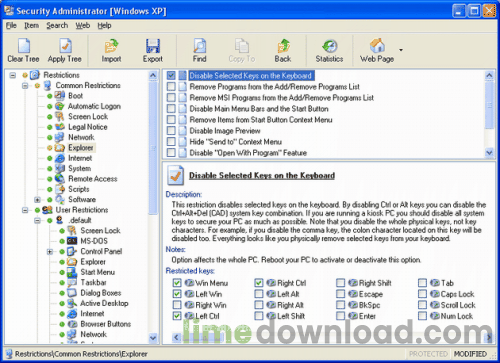This screenshot has height=363, width=500.
Task: Select the Browser Buttons tree icon
Action: pyautogui.click(x=72, y=324)
